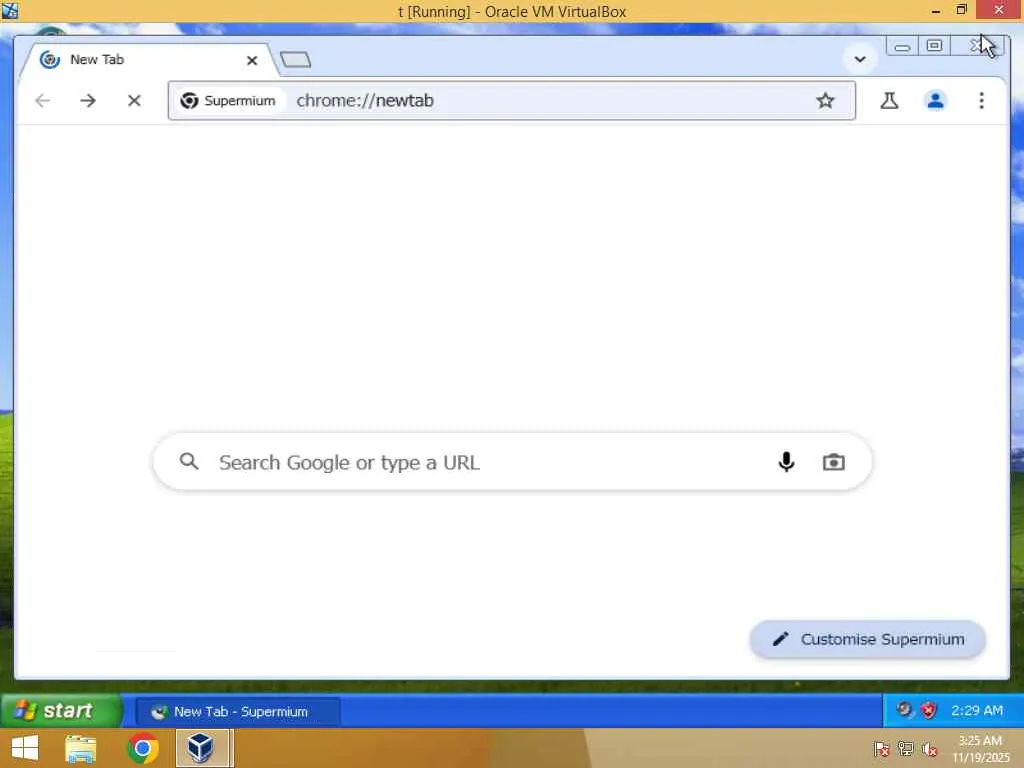Image resolution: width=1024 pixels, height=768 pixels.
Task: Focus the address bar showing chrome://newtab
Action: 511,101
